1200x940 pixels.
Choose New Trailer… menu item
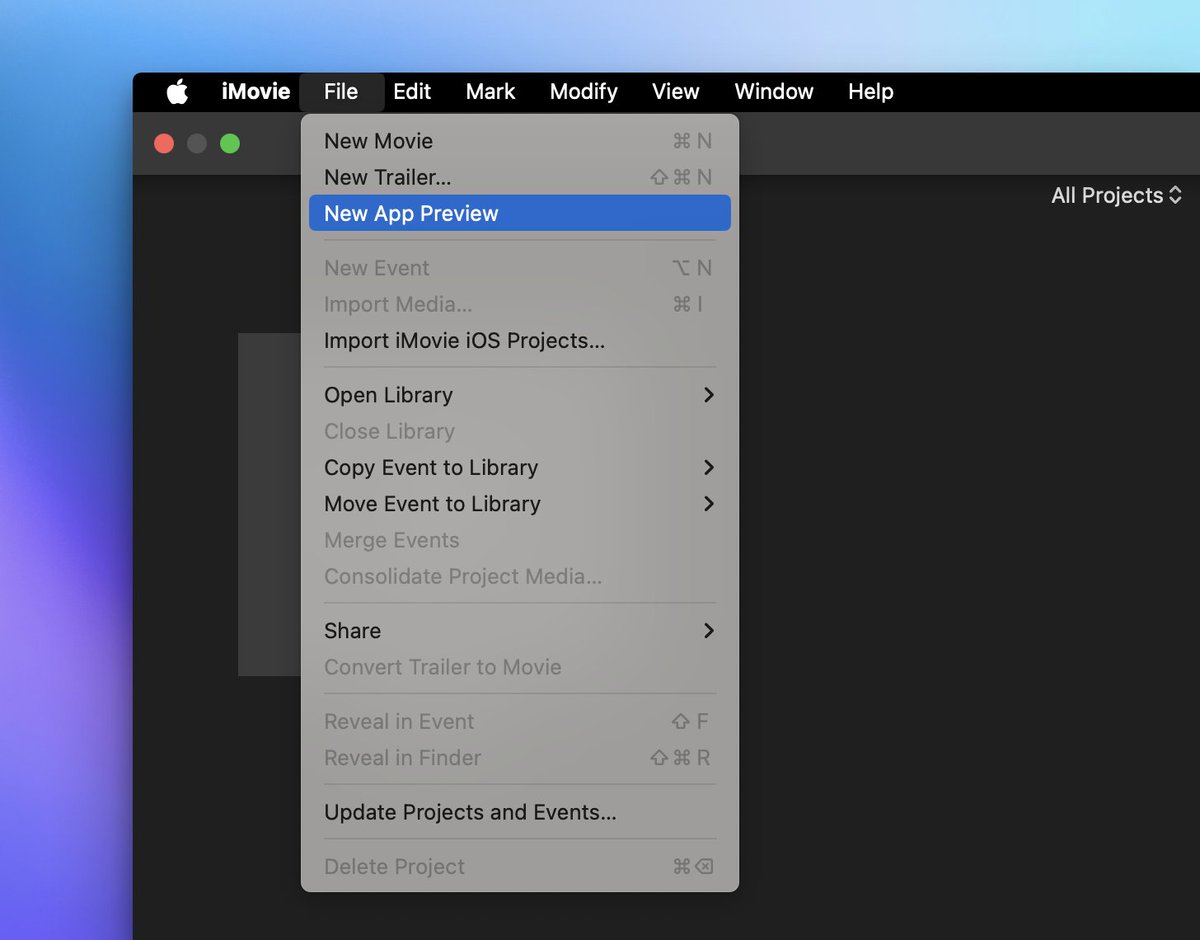tap(520, 177)
